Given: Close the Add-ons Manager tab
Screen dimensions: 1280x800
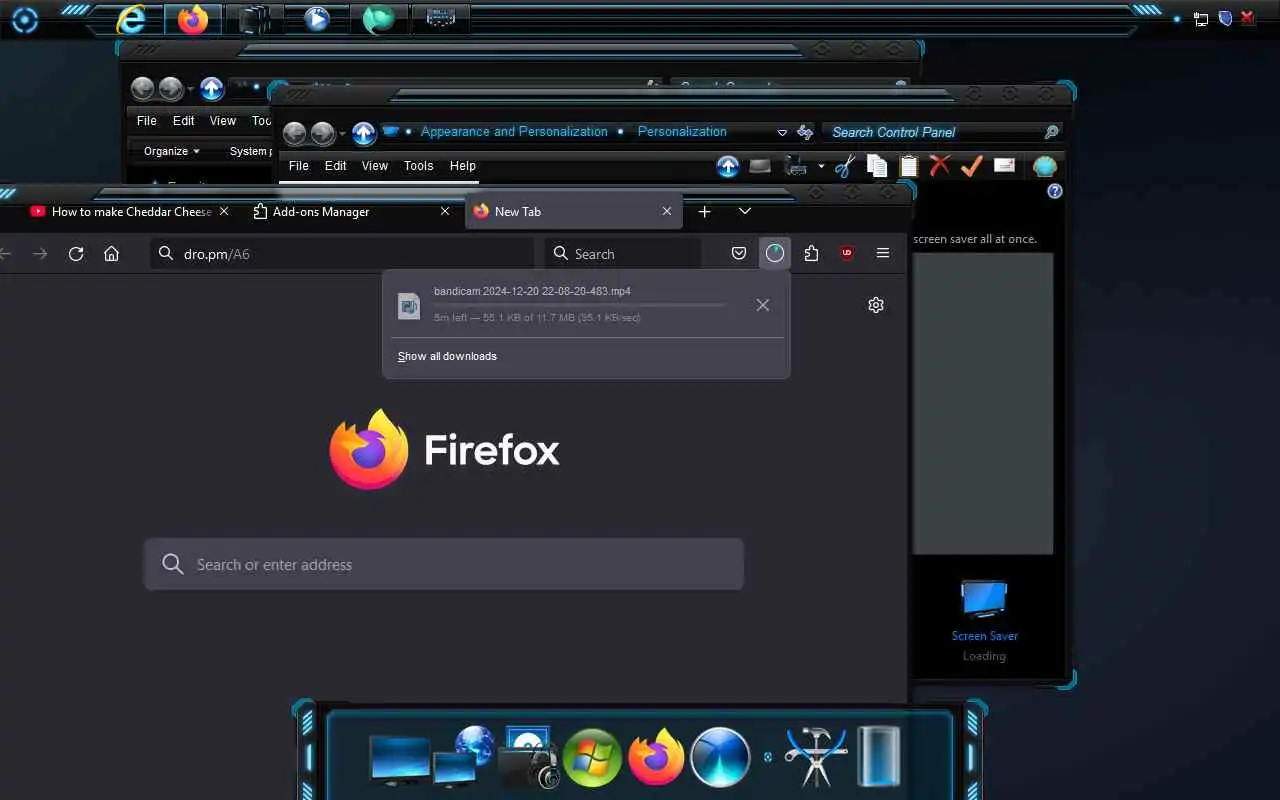Looking at the screenshot, I should (x=445, y=211).
